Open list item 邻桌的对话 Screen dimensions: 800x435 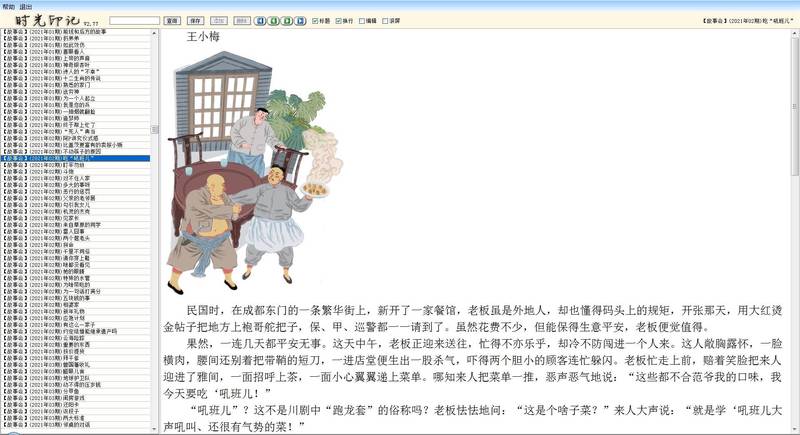pyautogui.click(x=76, y=423)
